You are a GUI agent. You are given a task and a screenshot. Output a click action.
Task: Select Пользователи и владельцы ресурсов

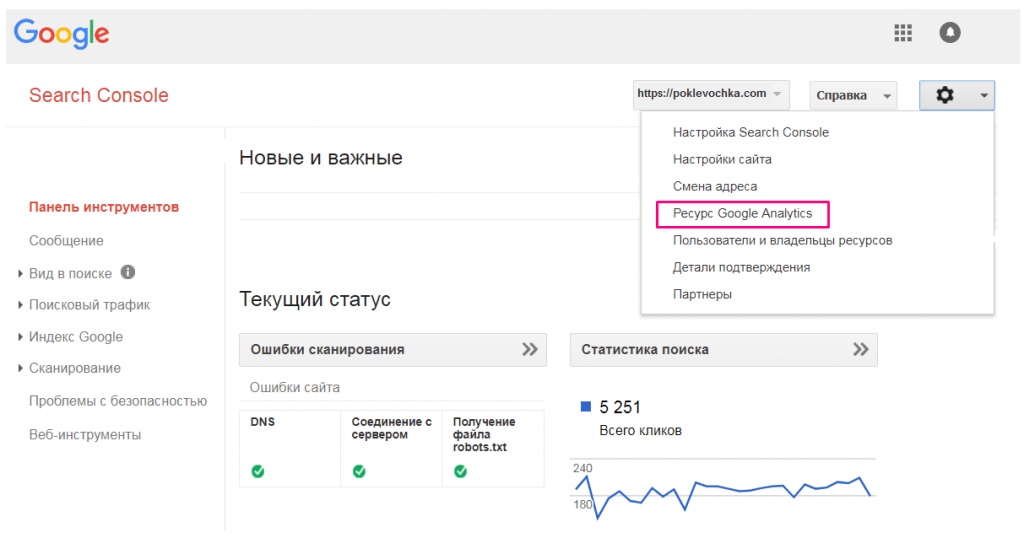pyautogui.click(x=782, y=240)
